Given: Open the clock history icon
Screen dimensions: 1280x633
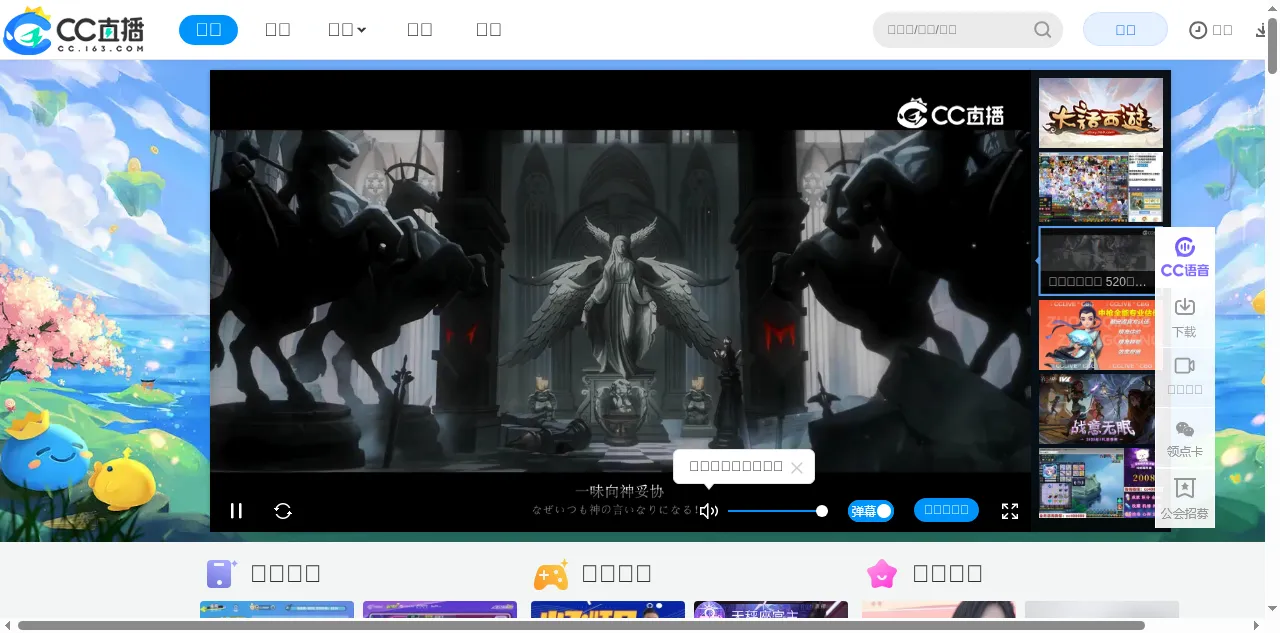Looking at the screenshot, I should pos(1198,30).
